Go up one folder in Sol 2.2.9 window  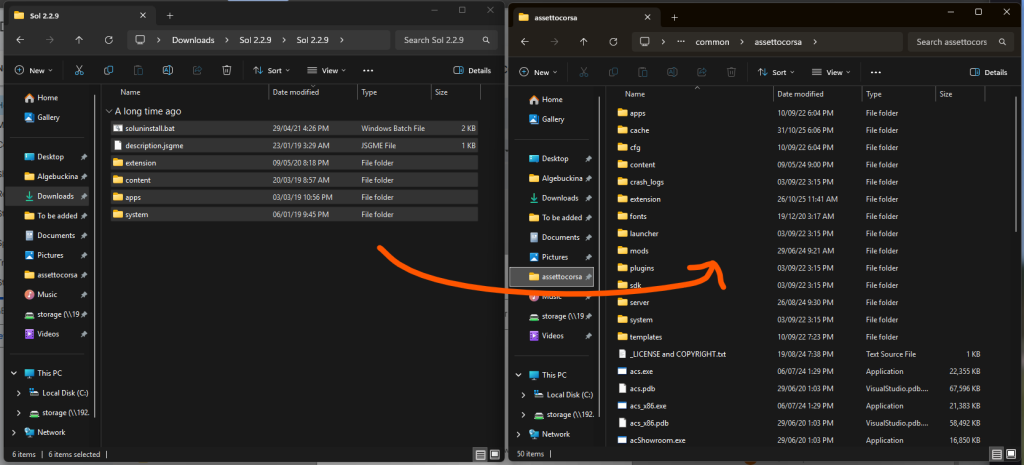79,40
